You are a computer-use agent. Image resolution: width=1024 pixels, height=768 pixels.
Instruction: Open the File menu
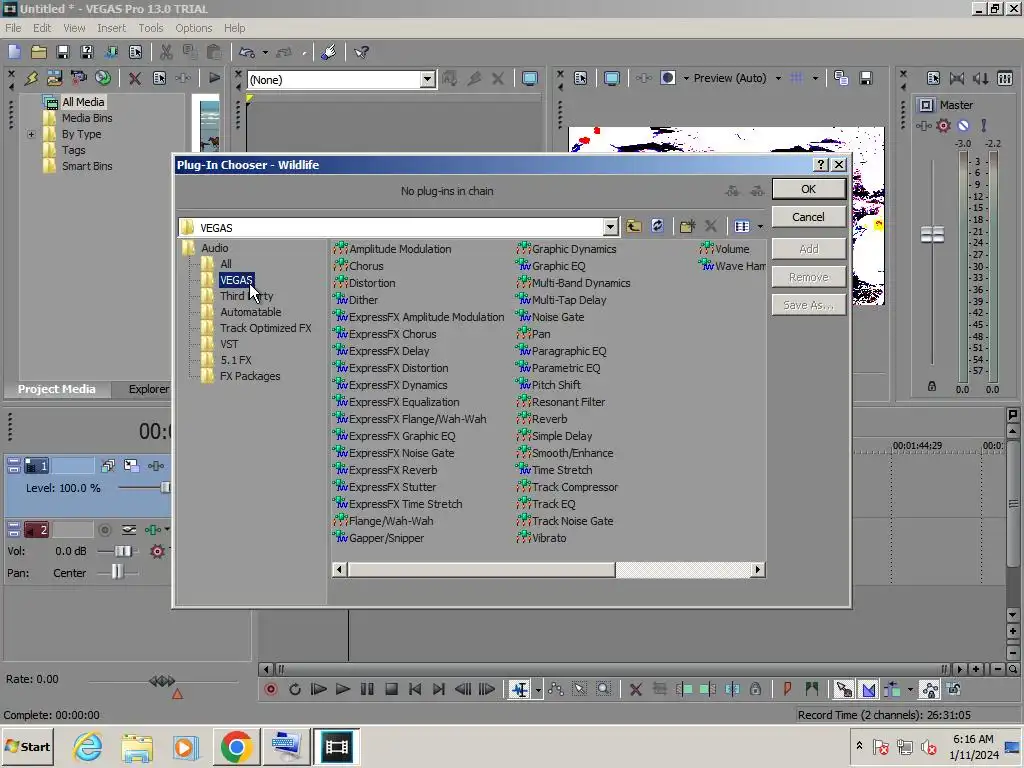(13, 28)
